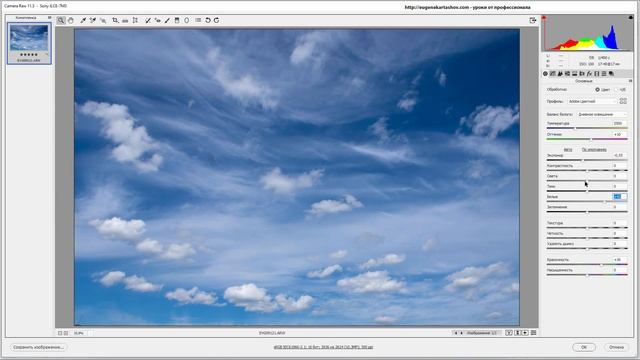640x360 pixels.
Task: Adjust the Blacks slider
Action: pyautogui.click(x=587, y=212)
